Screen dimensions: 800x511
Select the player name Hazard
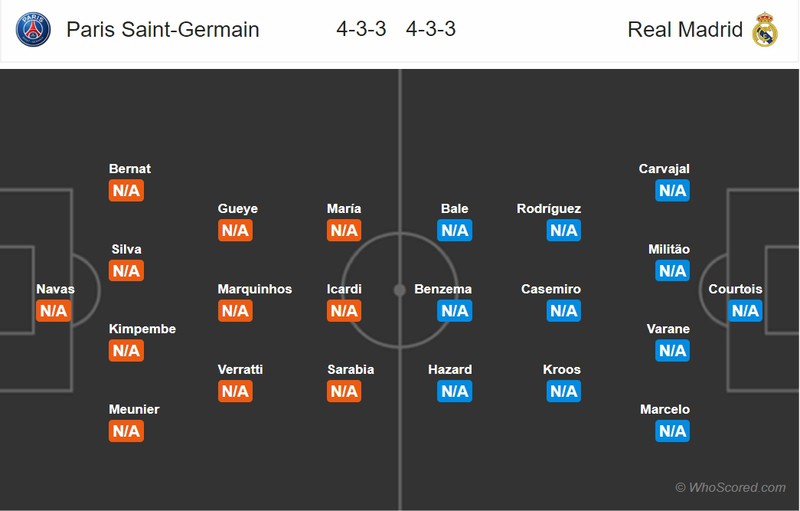point(450,369)
